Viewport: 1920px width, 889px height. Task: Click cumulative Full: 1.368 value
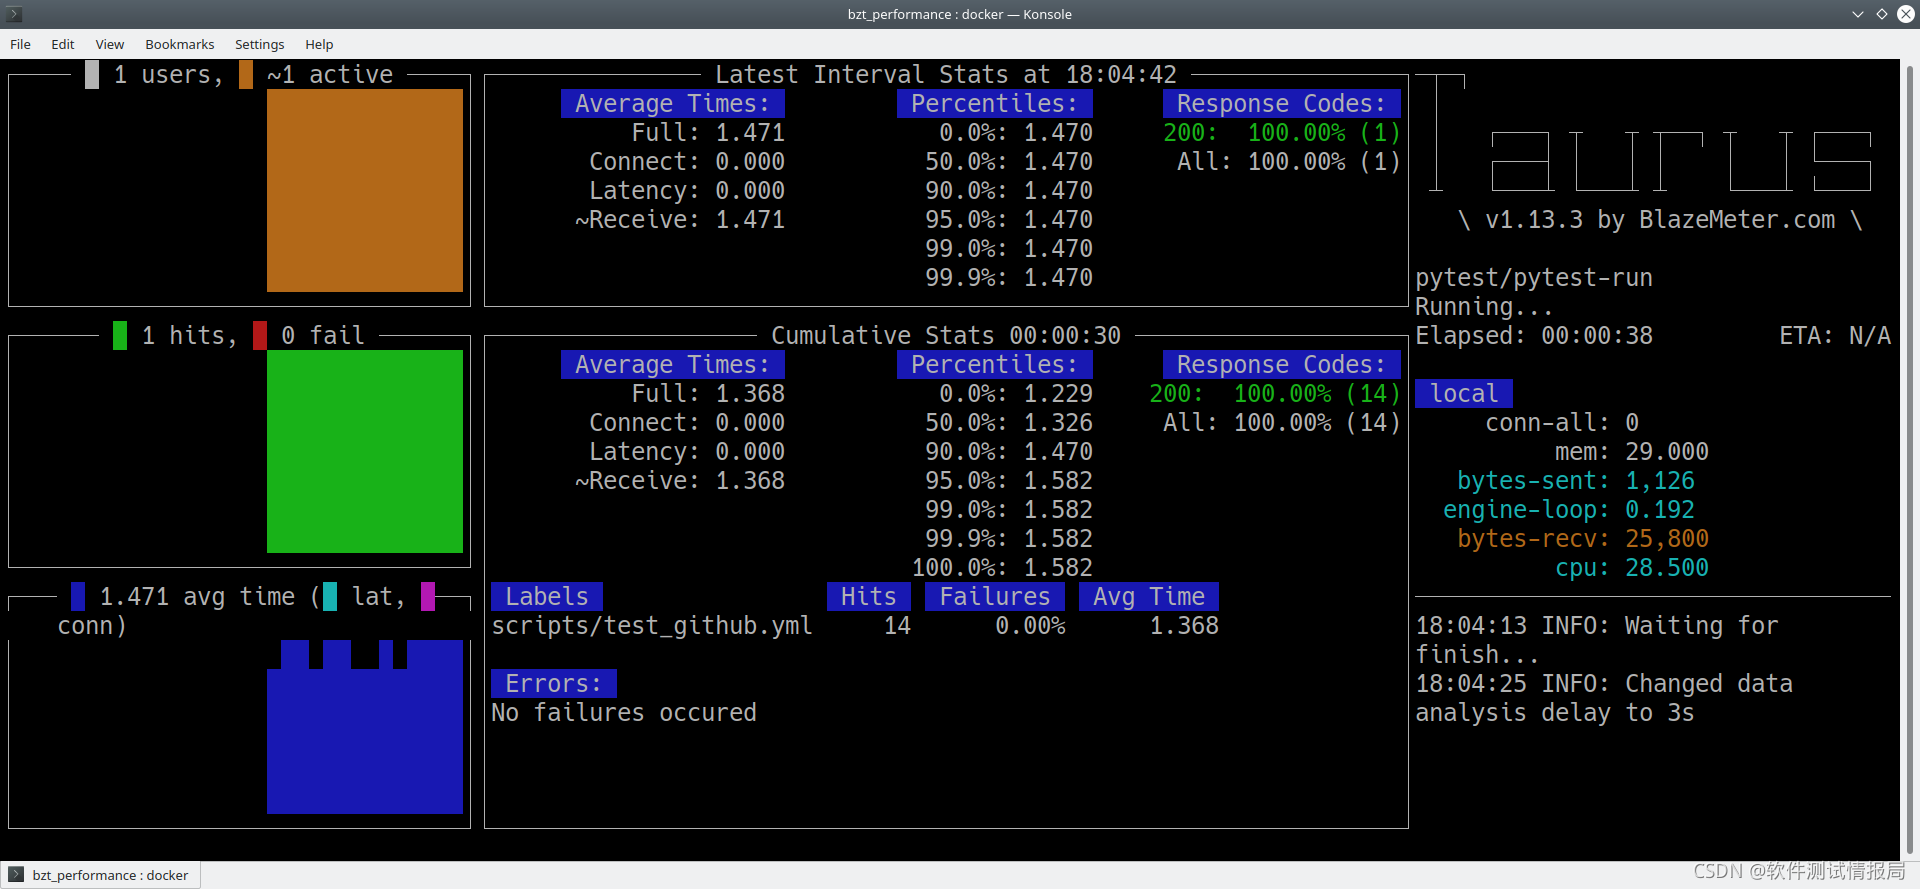tap(708, 394)
